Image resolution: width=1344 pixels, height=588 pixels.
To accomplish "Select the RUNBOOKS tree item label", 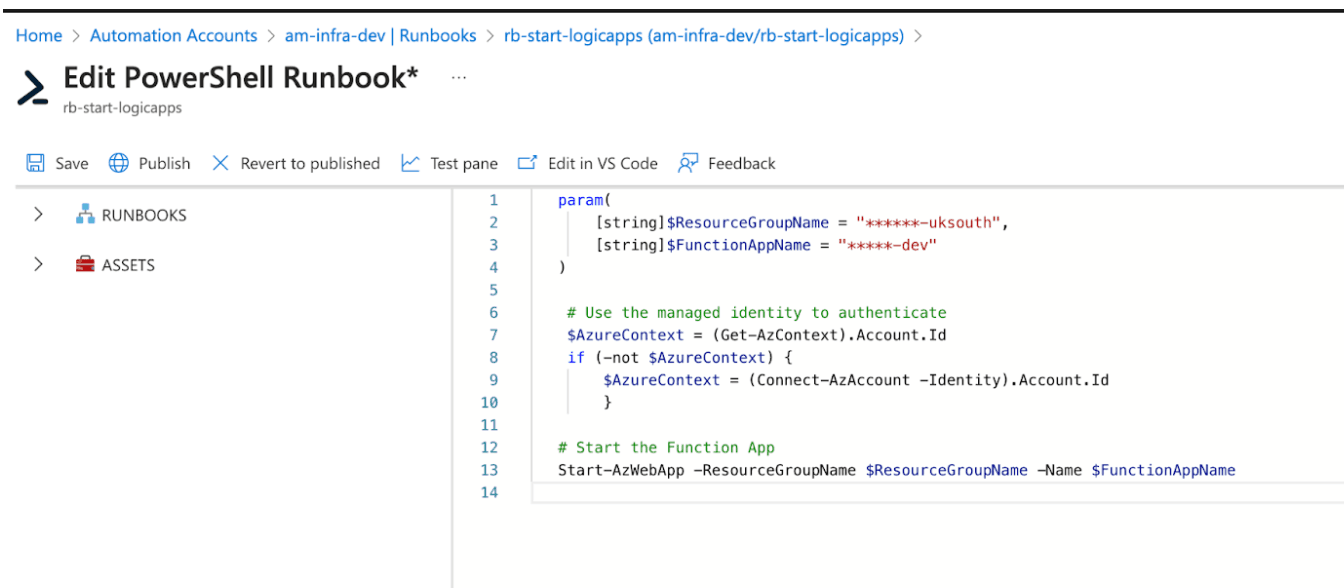I will (x=144, y=215).
